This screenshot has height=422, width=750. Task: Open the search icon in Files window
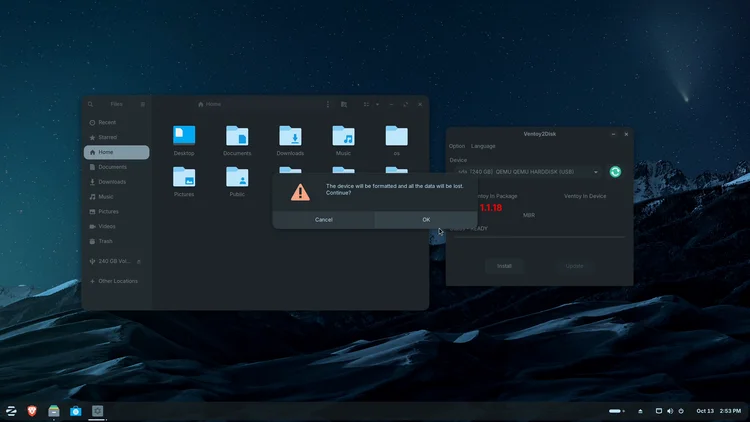pyautogui.click(x=90, y=104)
